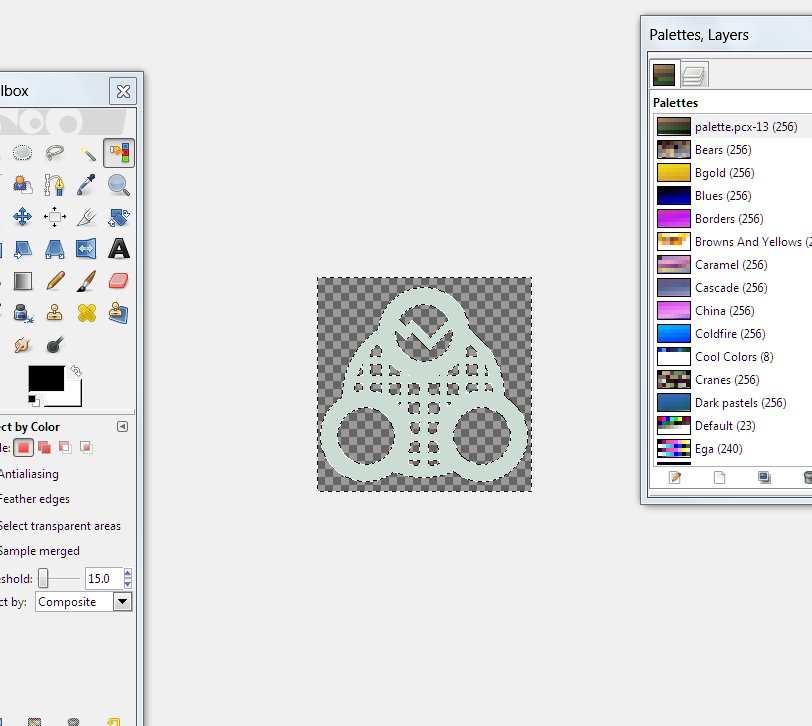Set selection mode to add to selection
The image size is (812, 726).
[44, 447]
